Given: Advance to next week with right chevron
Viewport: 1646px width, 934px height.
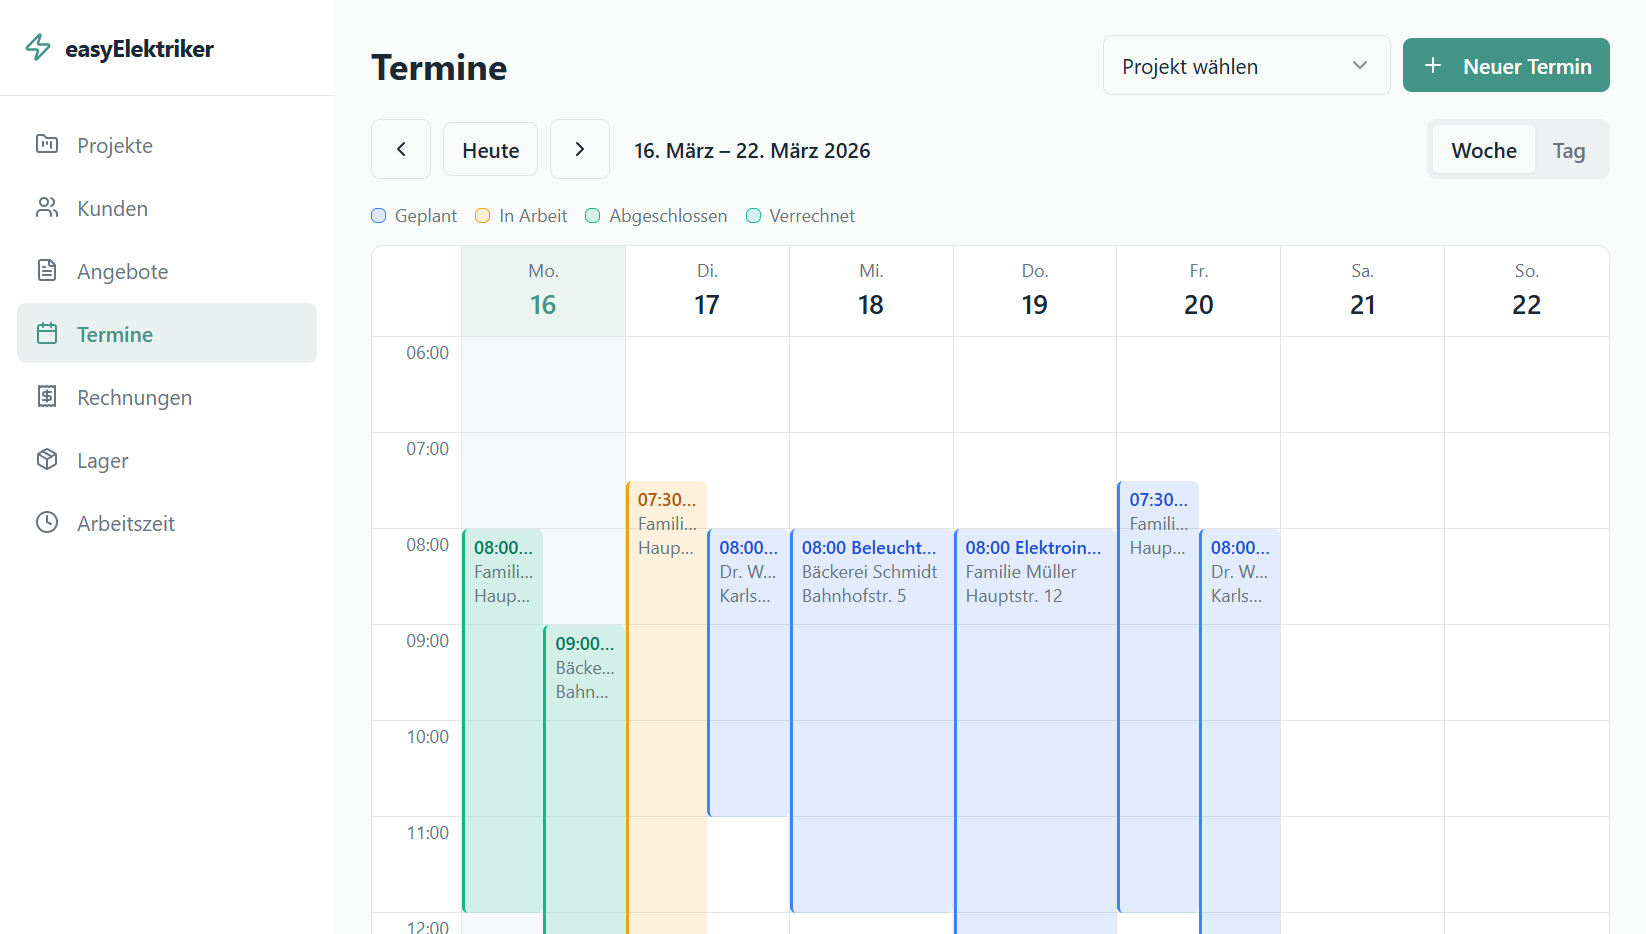Looking at the screenshot, I should pyautogui.click(x=580, y=149).
